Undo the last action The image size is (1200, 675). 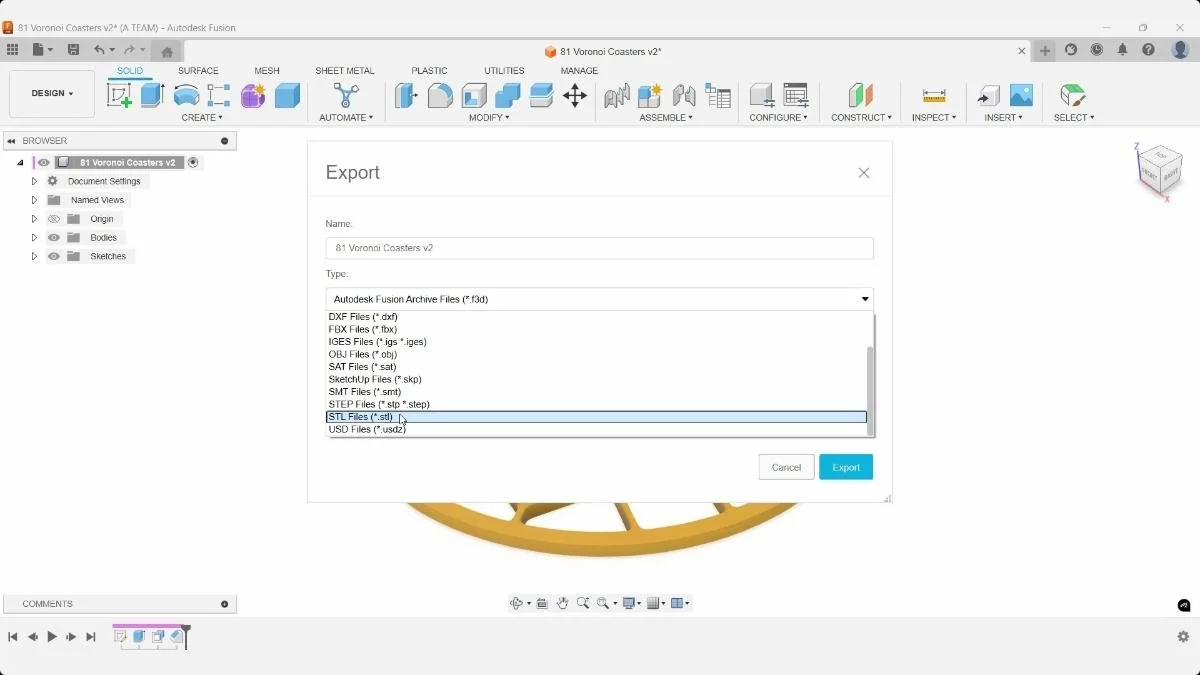[x=99, y=50]
